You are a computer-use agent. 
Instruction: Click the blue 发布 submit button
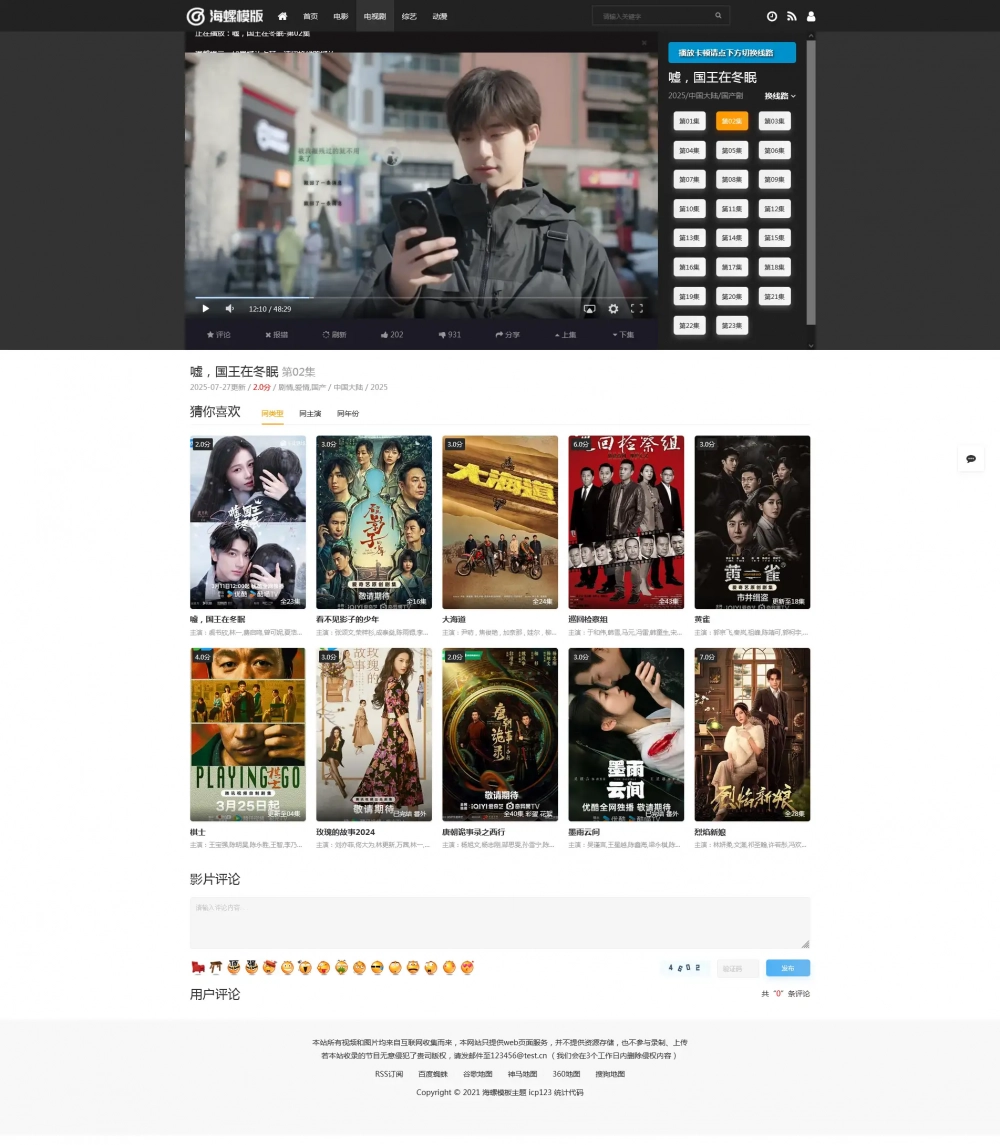tap(788, 968)
